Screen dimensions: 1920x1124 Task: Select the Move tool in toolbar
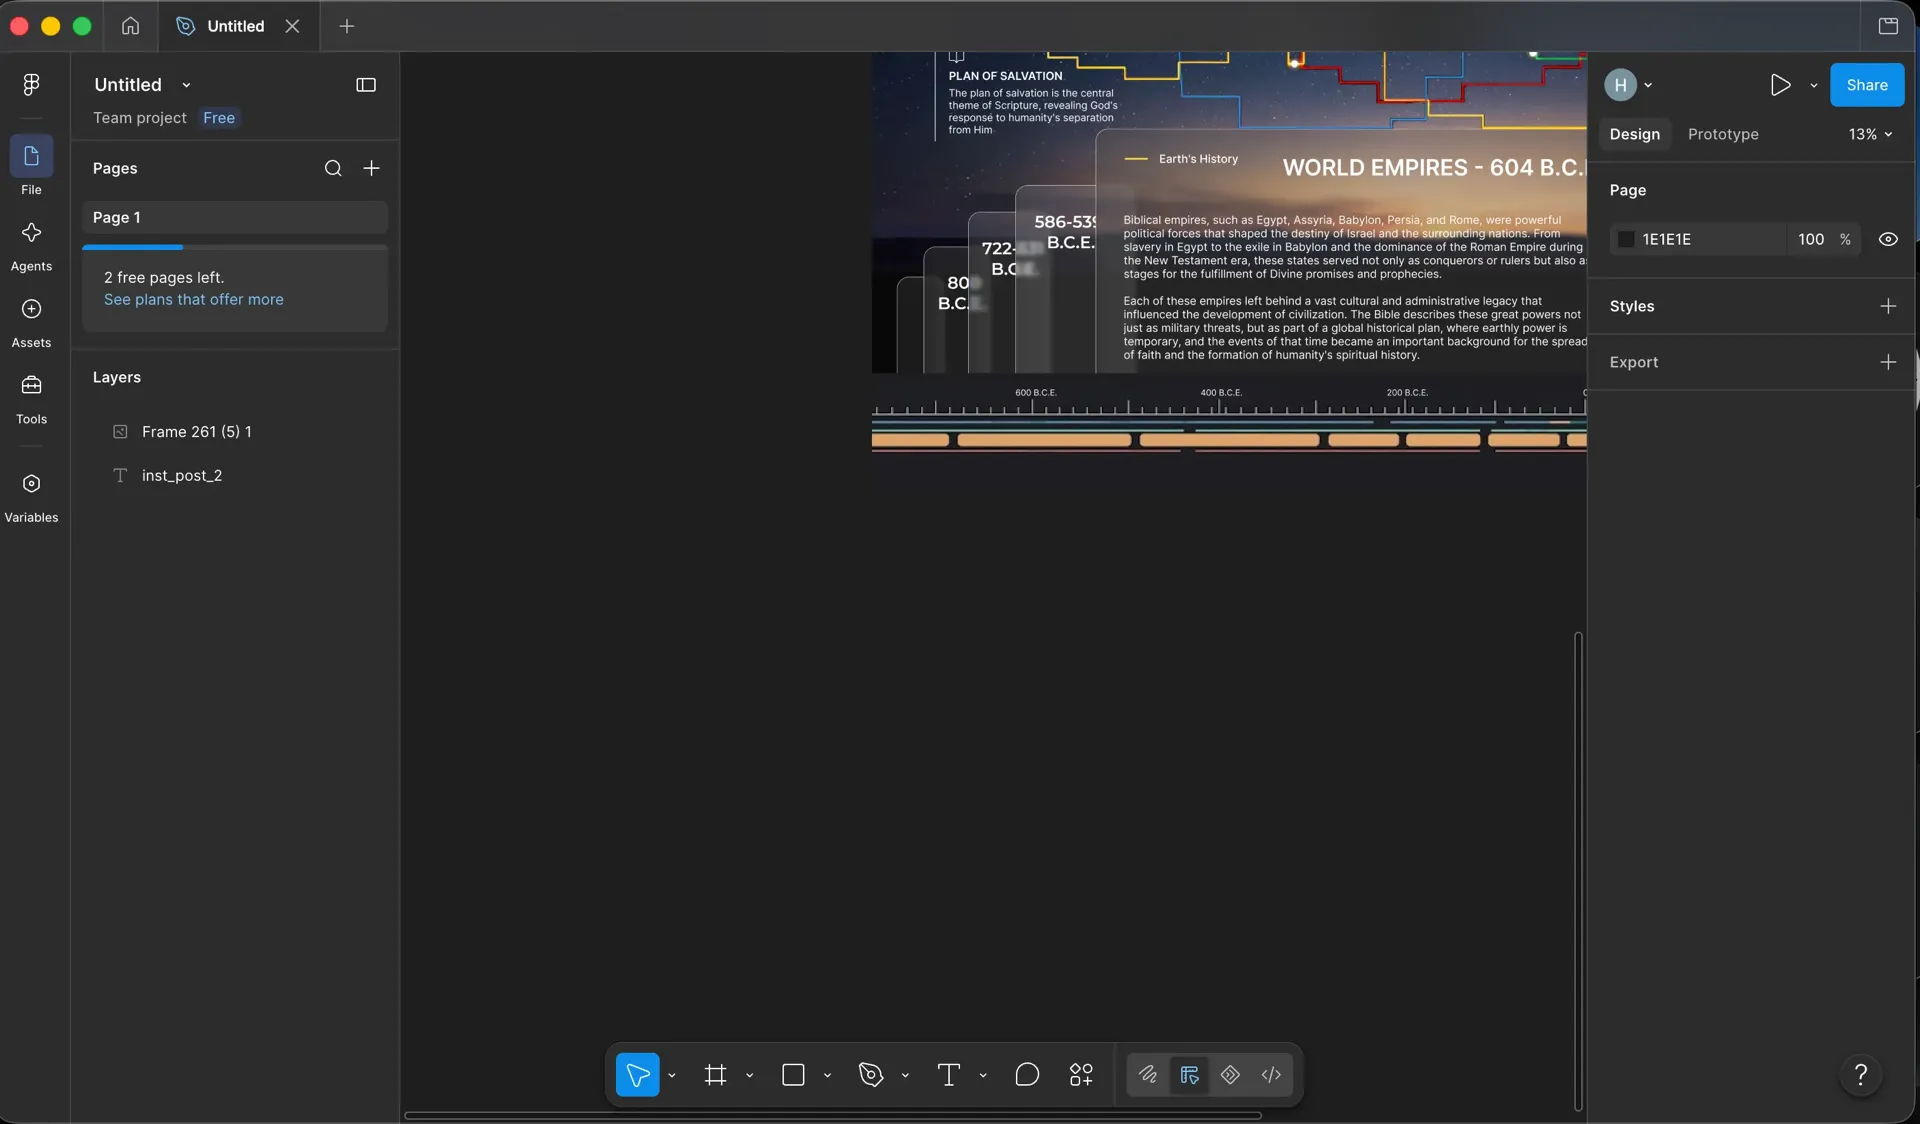pos(637,1075)
